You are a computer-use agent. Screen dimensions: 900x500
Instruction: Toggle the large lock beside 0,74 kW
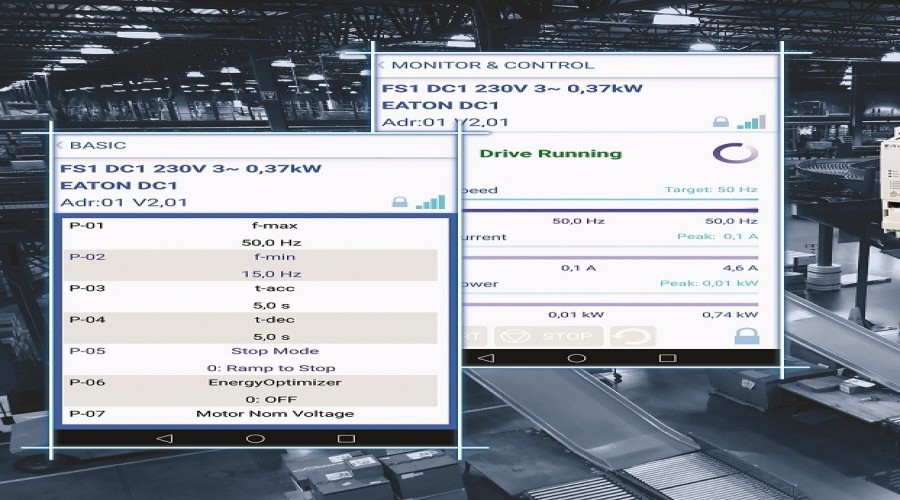[x=746, y=336]
